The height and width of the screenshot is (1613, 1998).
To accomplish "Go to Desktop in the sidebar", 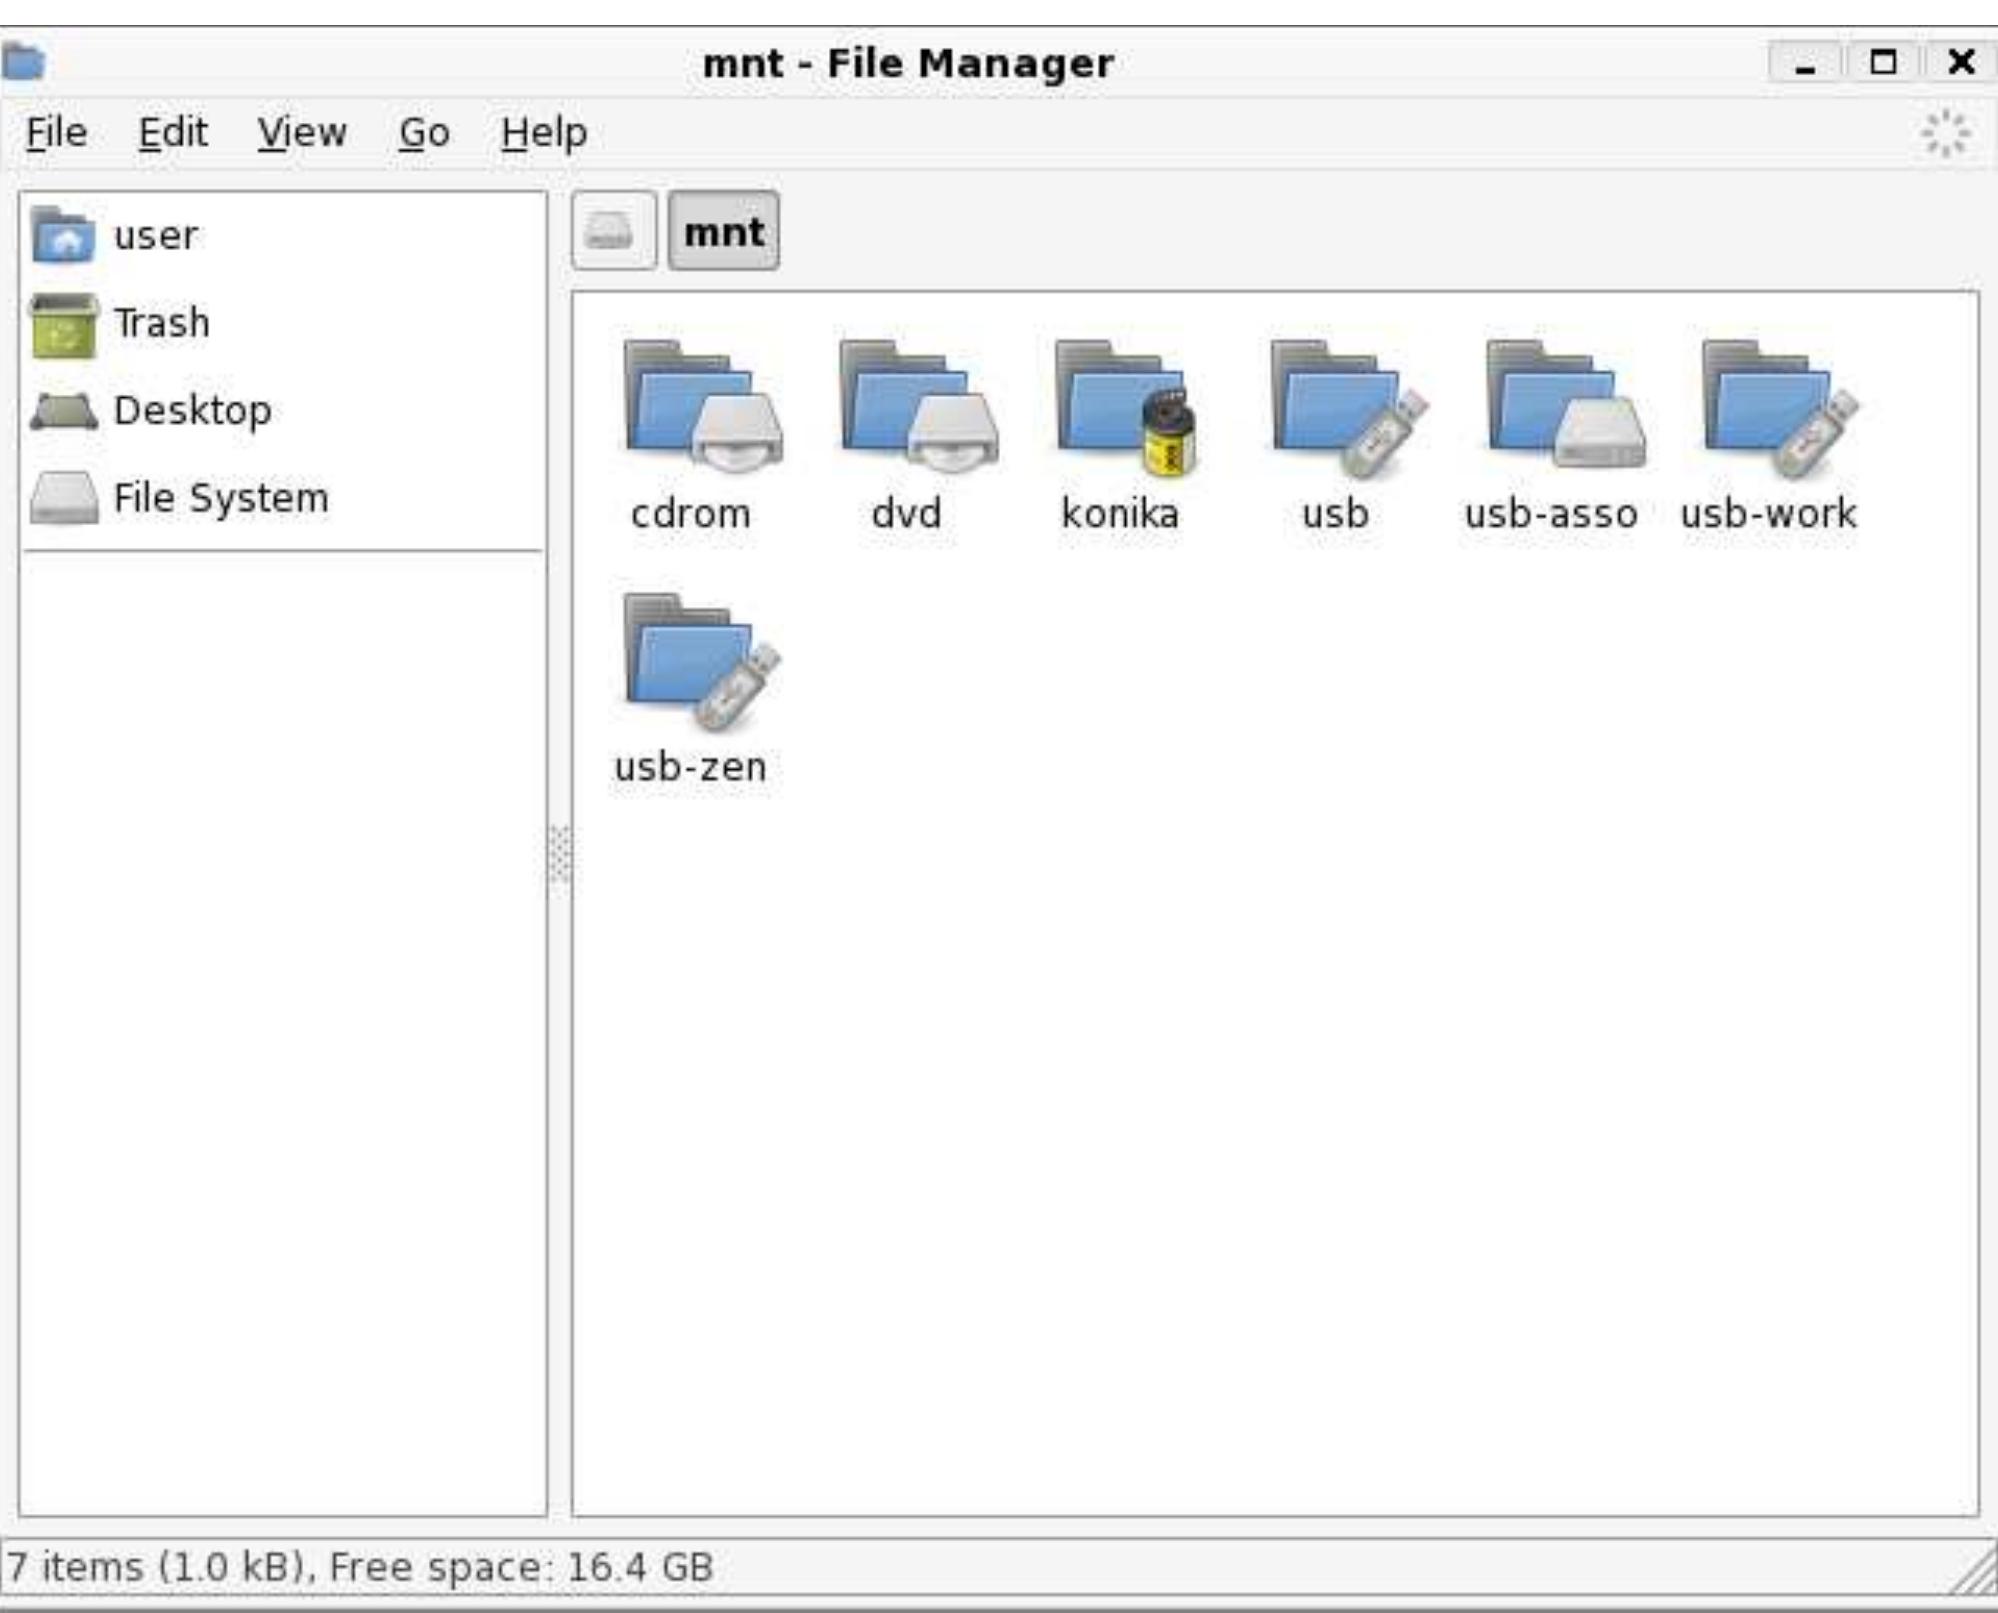I will click(190, 411).
